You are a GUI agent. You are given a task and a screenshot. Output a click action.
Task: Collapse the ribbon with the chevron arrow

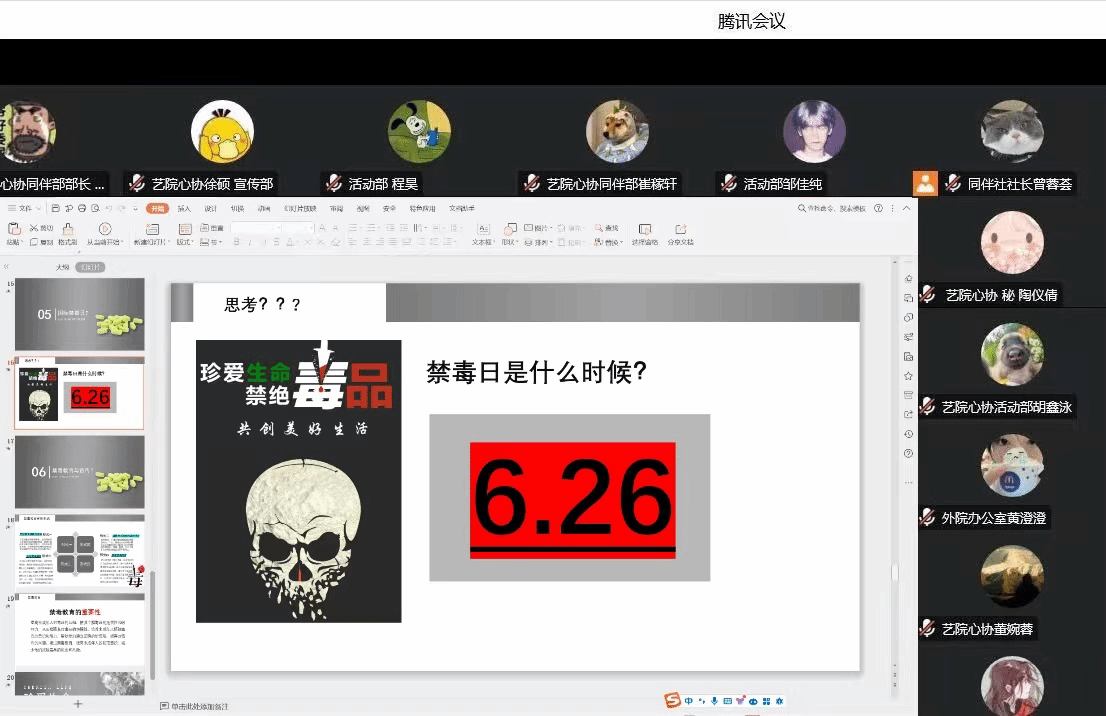pyautogui.click(x=906, y=208)
